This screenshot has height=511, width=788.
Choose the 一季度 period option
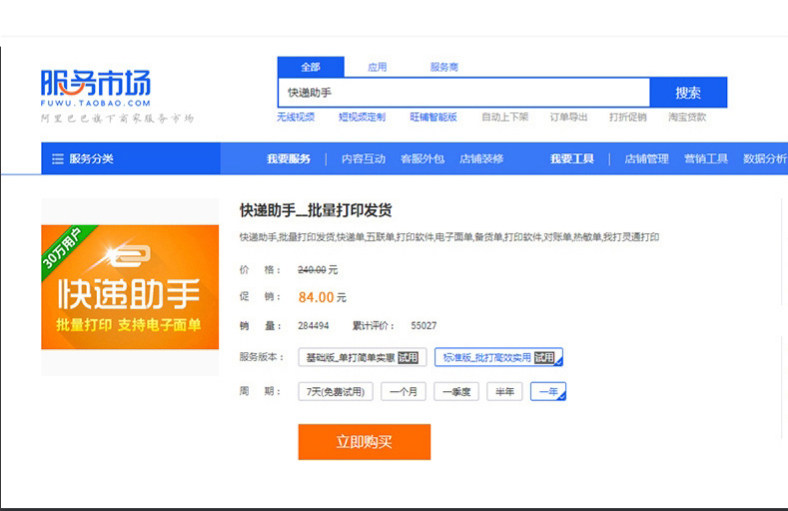[456, 391]
